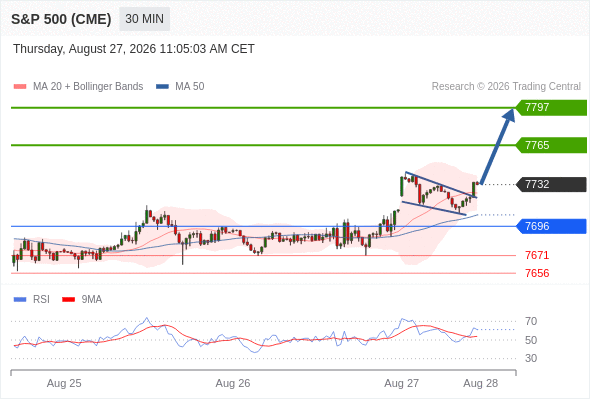Click the blue upward forecast arrow
Image resolution: width=590 pixels, height=400 pixels.
498,146
